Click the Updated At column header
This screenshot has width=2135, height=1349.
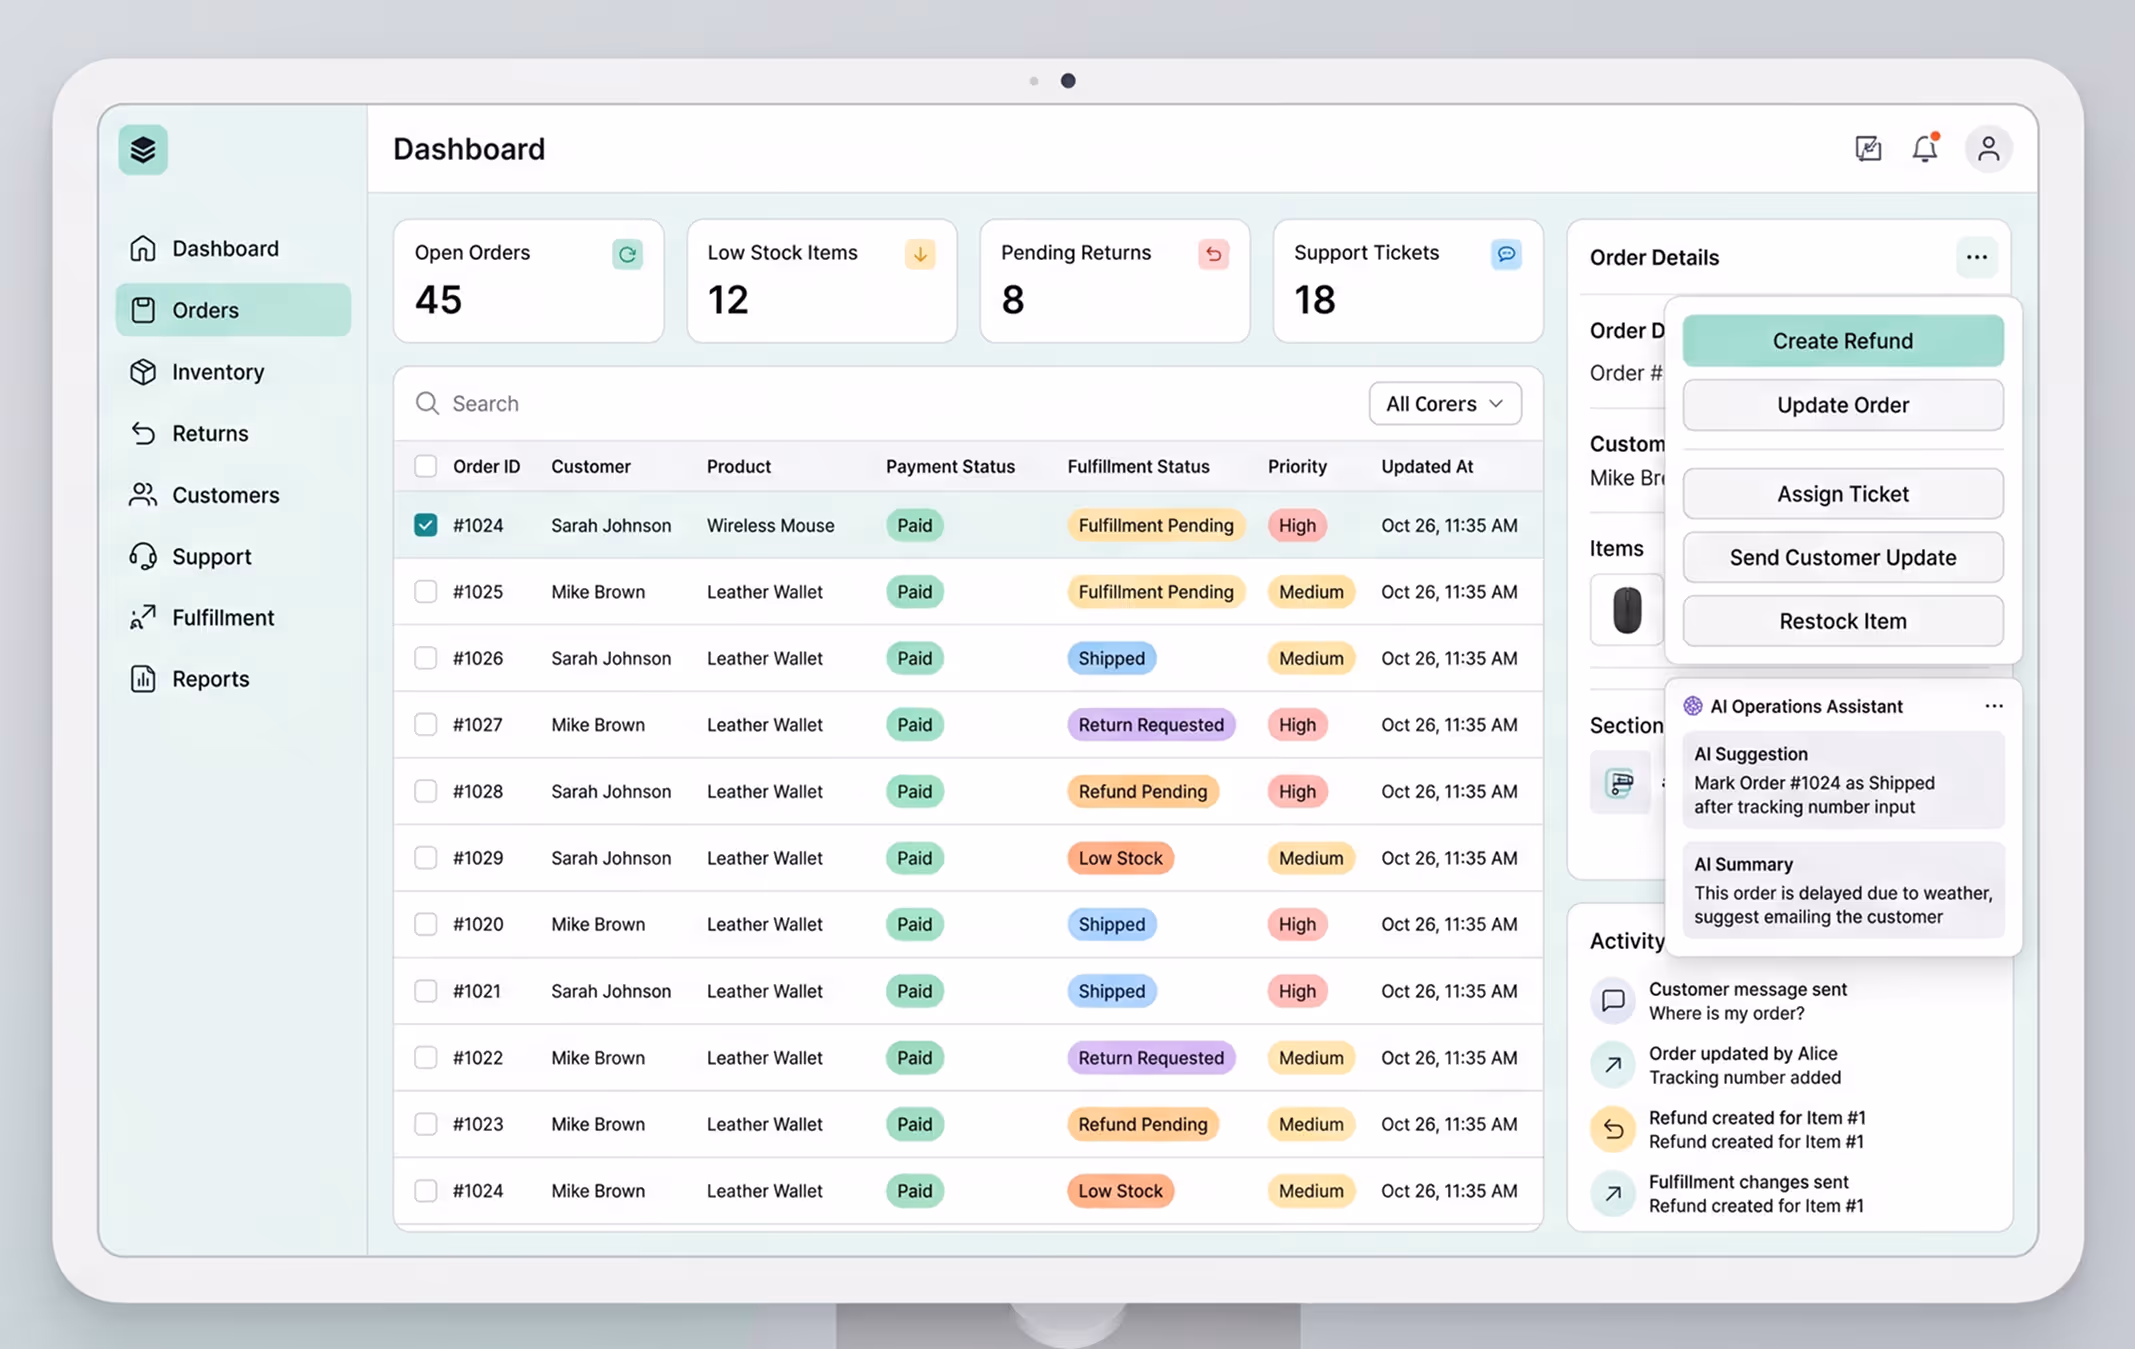(1427, 466)
